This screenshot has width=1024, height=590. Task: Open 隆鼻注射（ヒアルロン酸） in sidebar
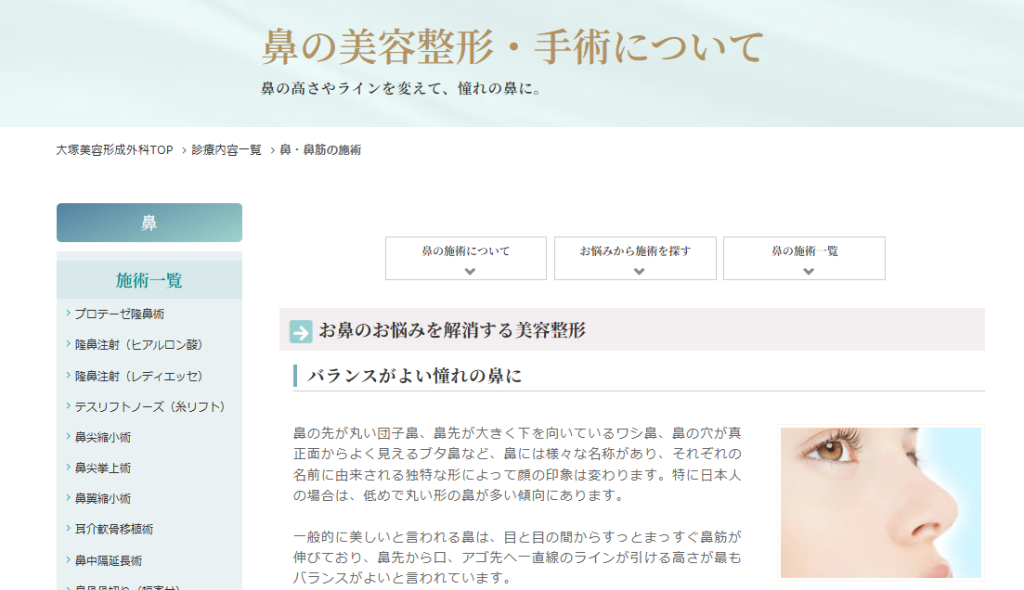pyautogui.click(x=138, y=345)
